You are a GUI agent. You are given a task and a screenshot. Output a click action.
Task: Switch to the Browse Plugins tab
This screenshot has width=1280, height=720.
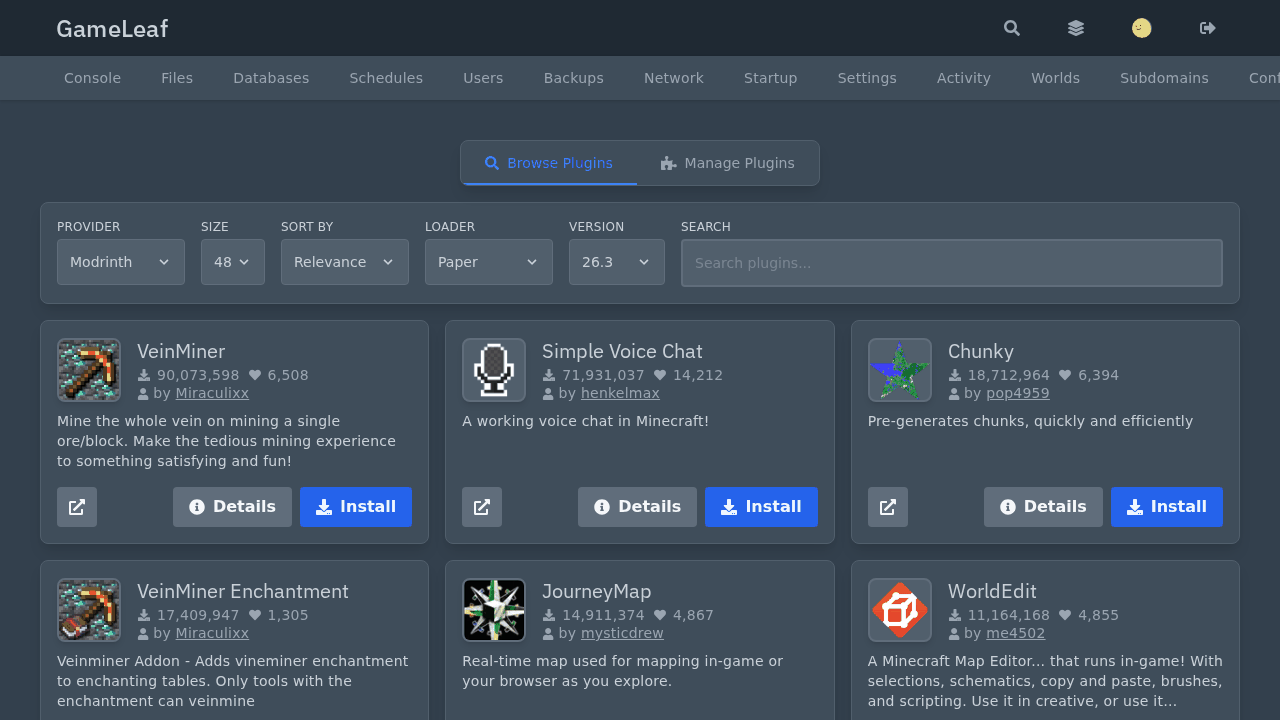[x=549, y=163]
